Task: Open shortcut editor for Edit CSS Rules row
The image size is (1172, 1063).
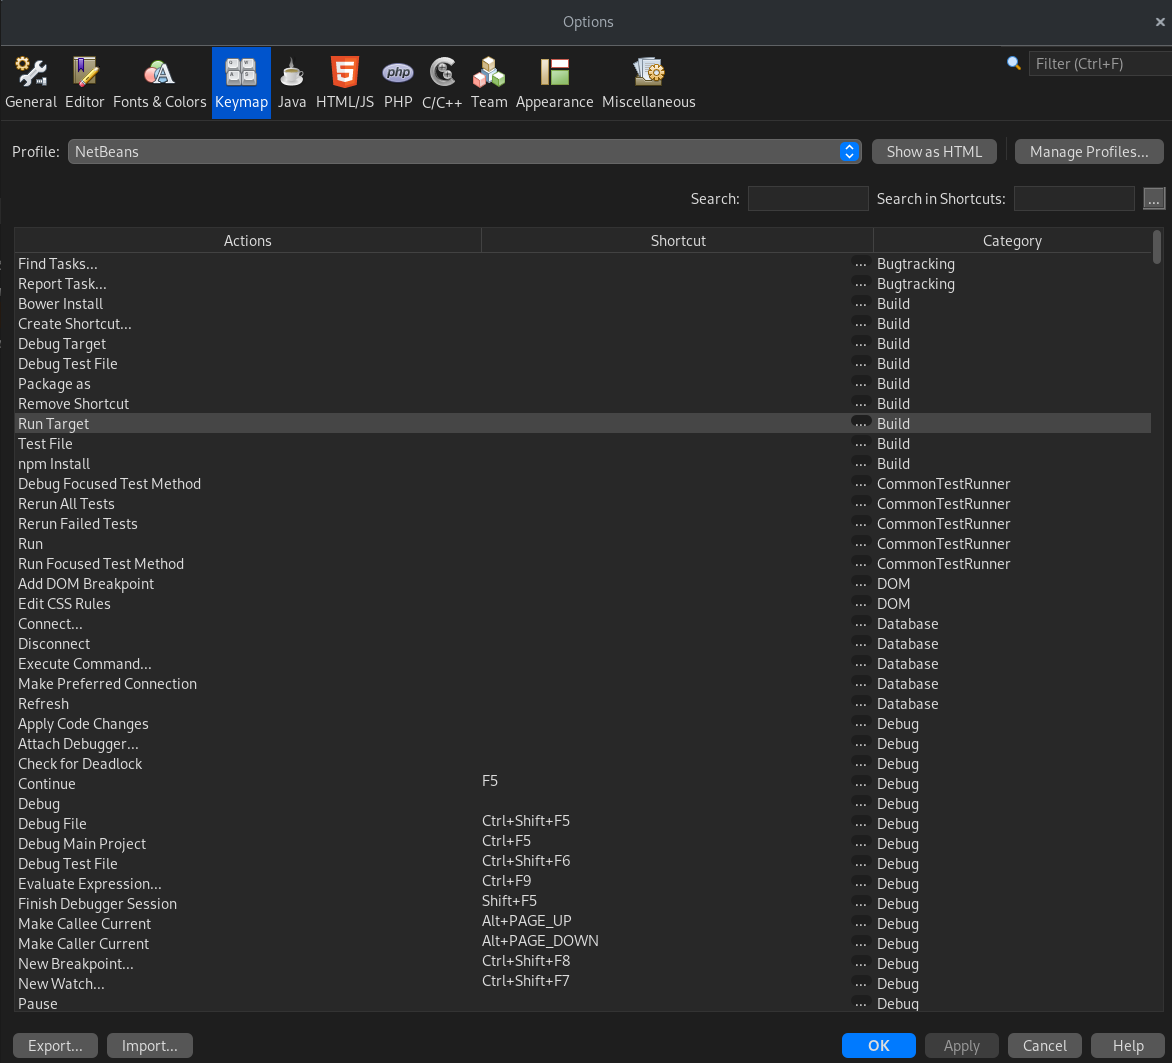Action: 860,604
